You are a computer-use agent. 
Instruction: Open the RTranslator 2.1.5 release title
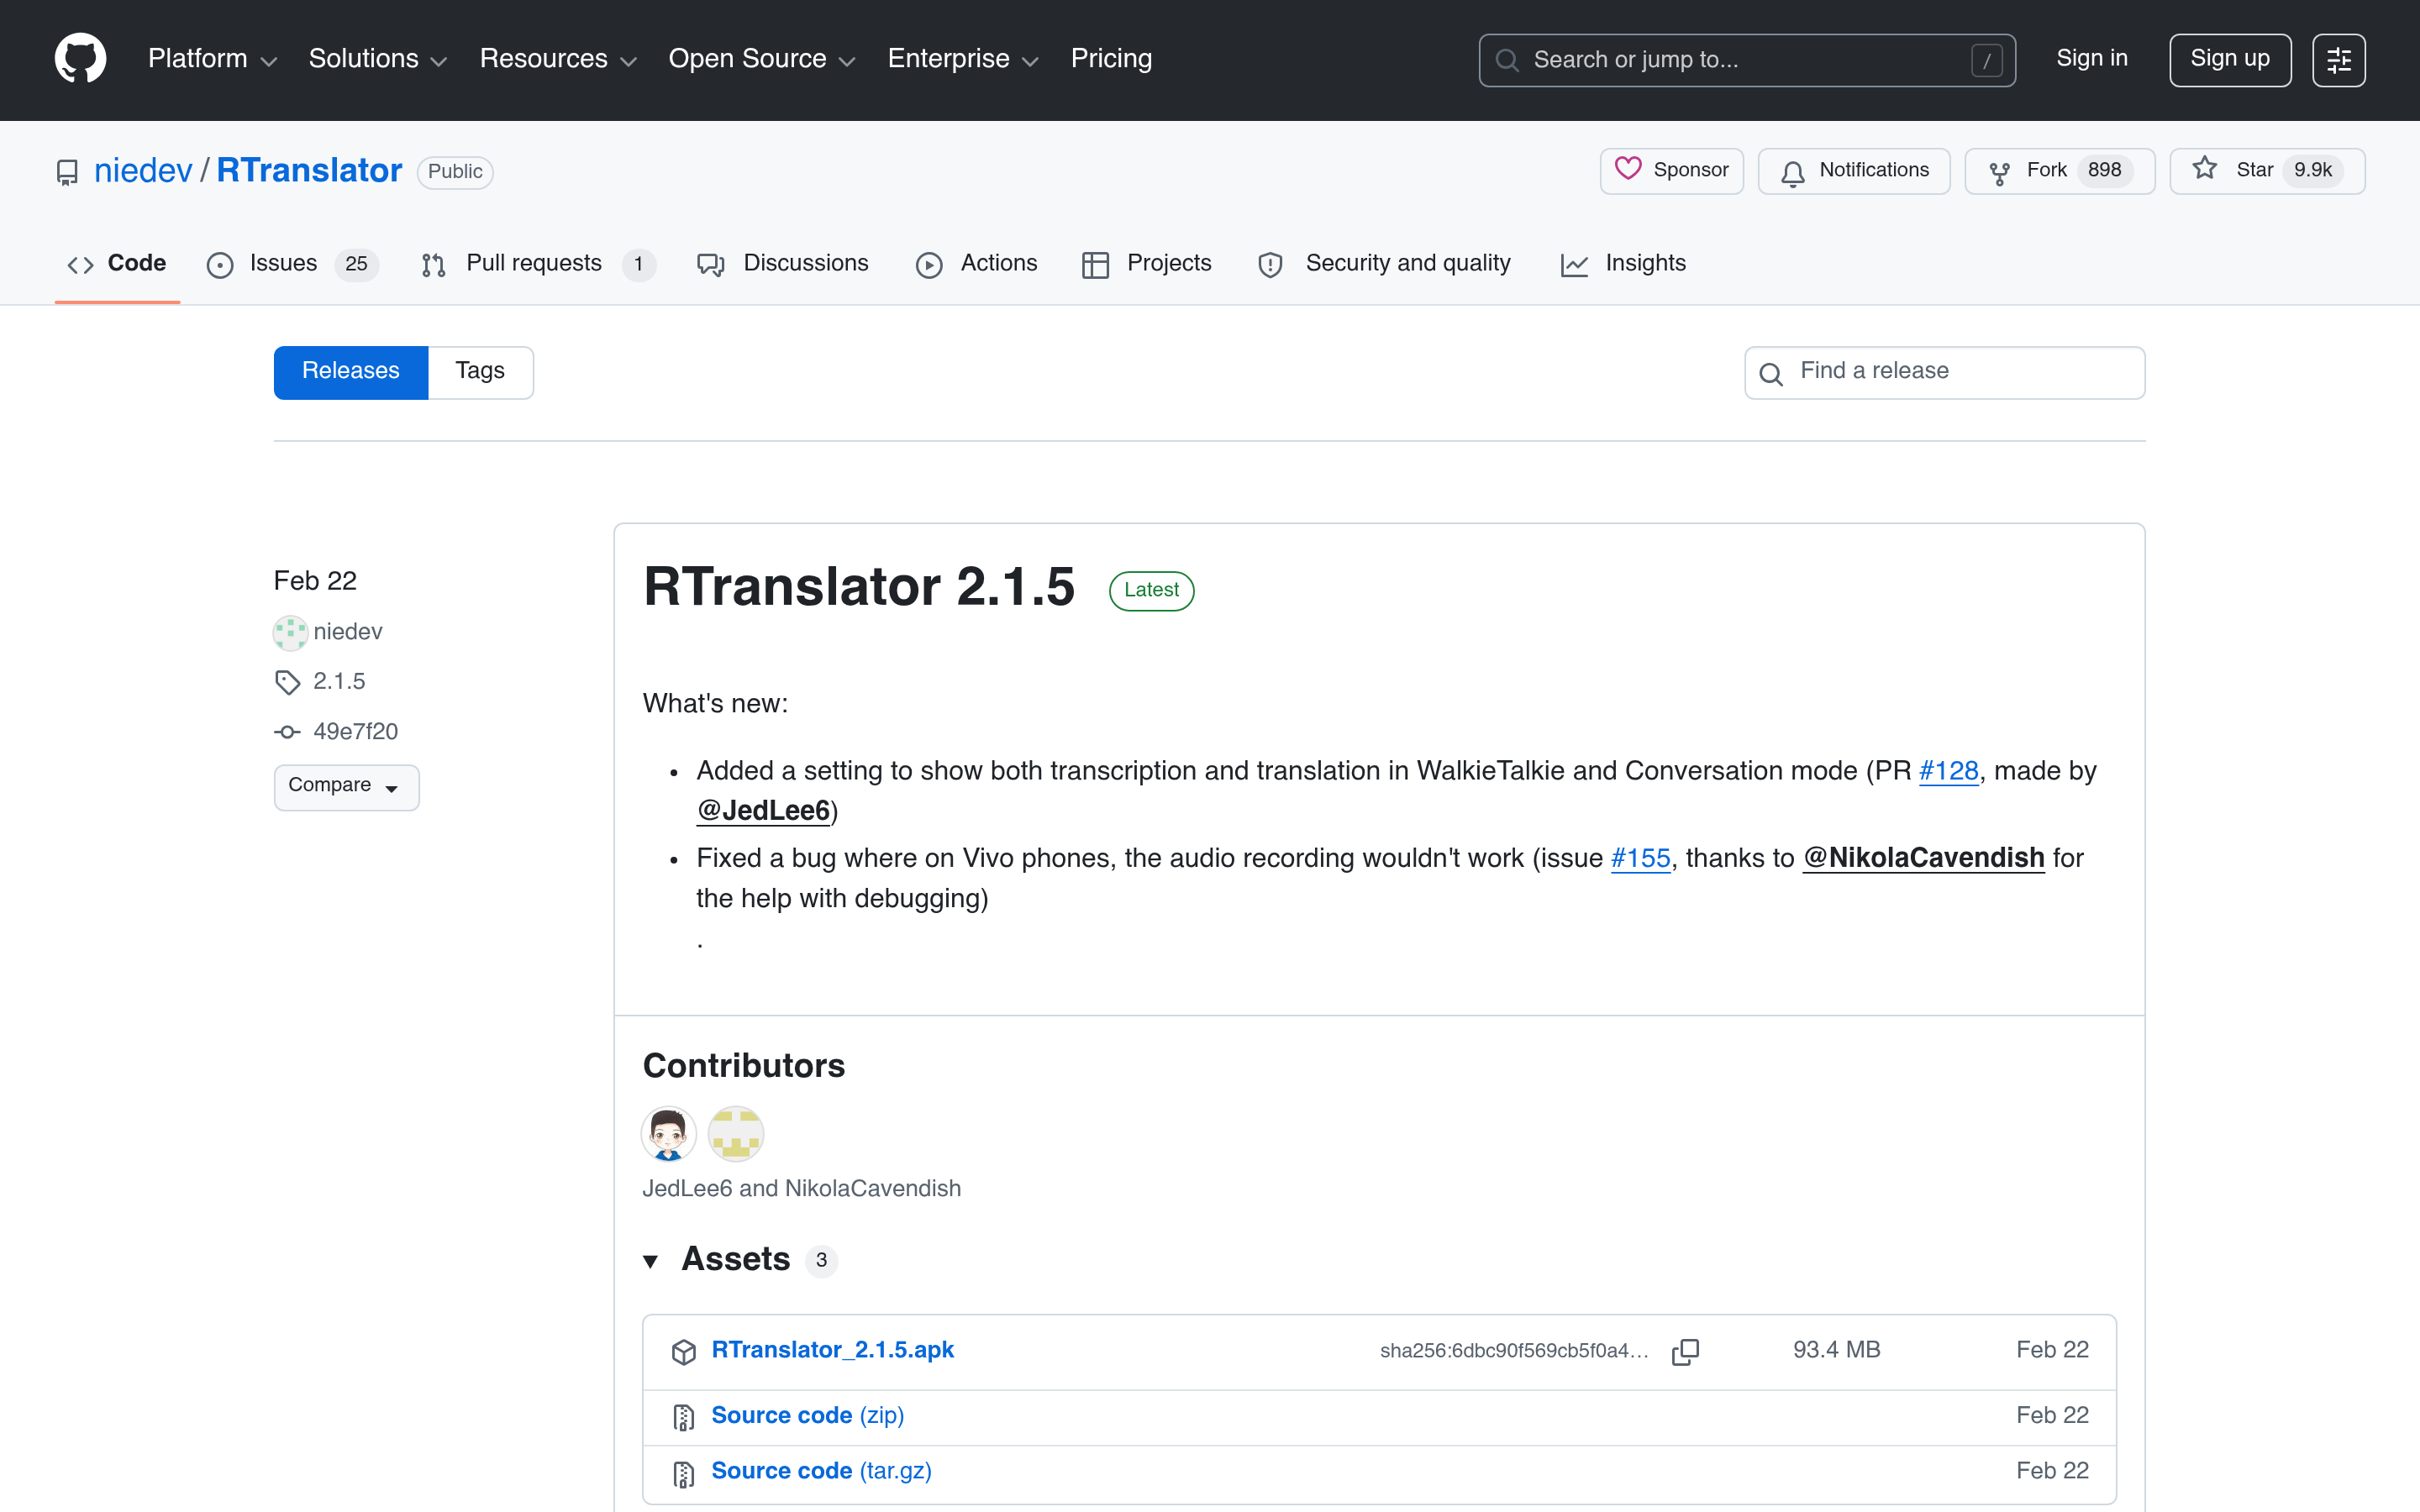pos(859,586)
